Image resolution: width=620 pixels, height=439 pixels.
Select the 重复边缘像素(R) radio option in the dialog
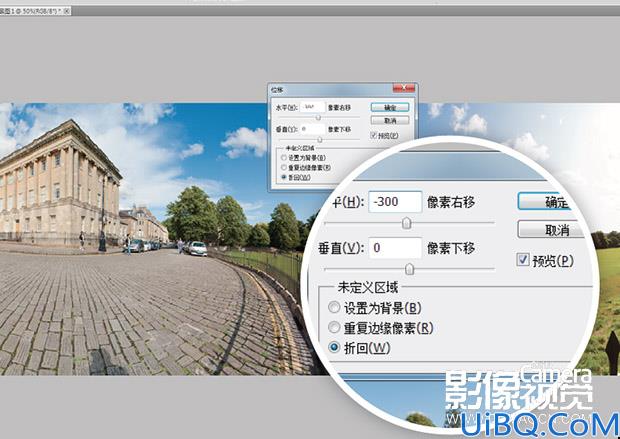click(x=284, y=168)
